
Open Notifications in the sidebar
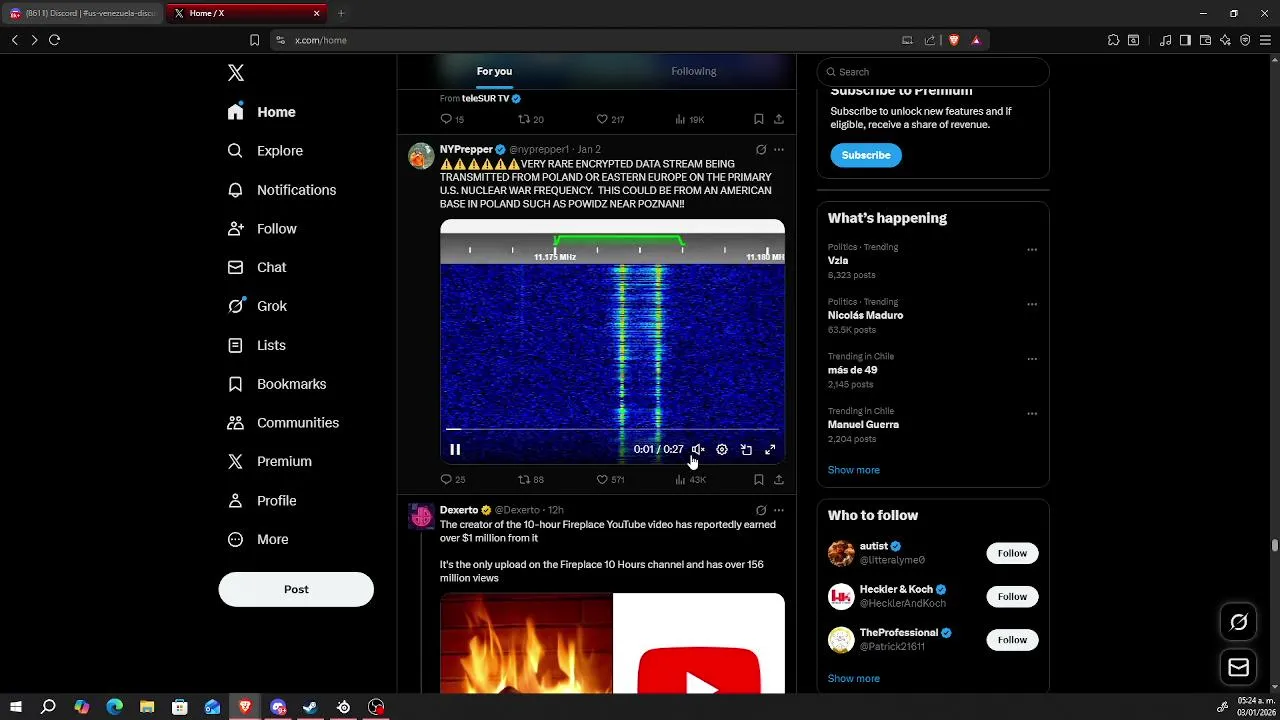click(x=282, y=190)
